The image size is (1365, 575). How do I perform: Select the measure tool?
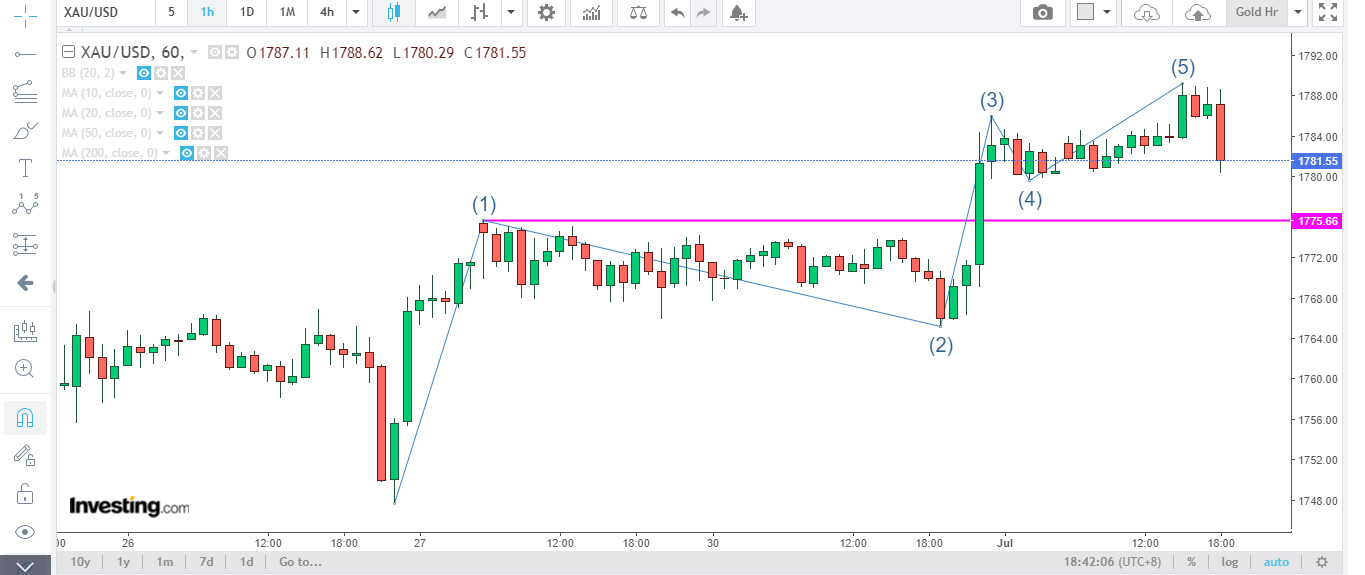25,331
